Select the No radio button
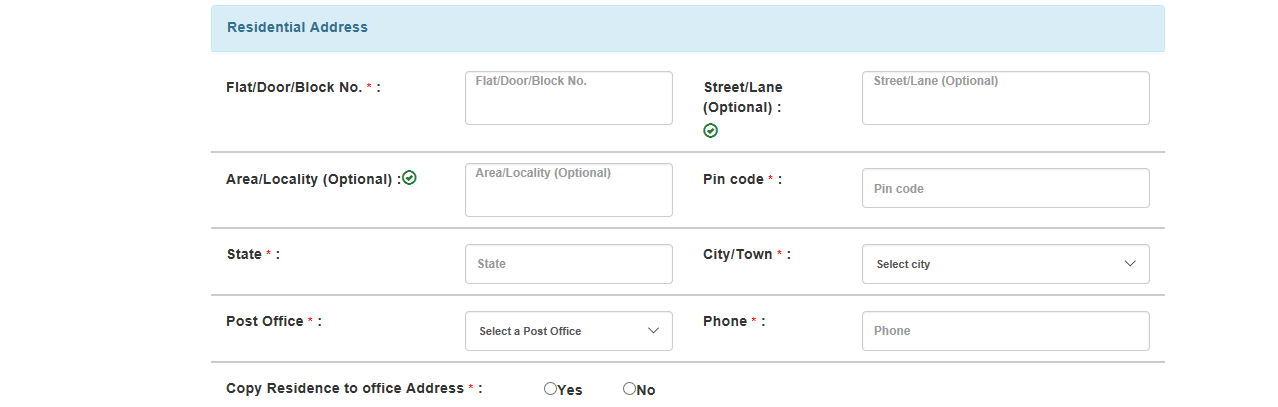 (629, 388)
